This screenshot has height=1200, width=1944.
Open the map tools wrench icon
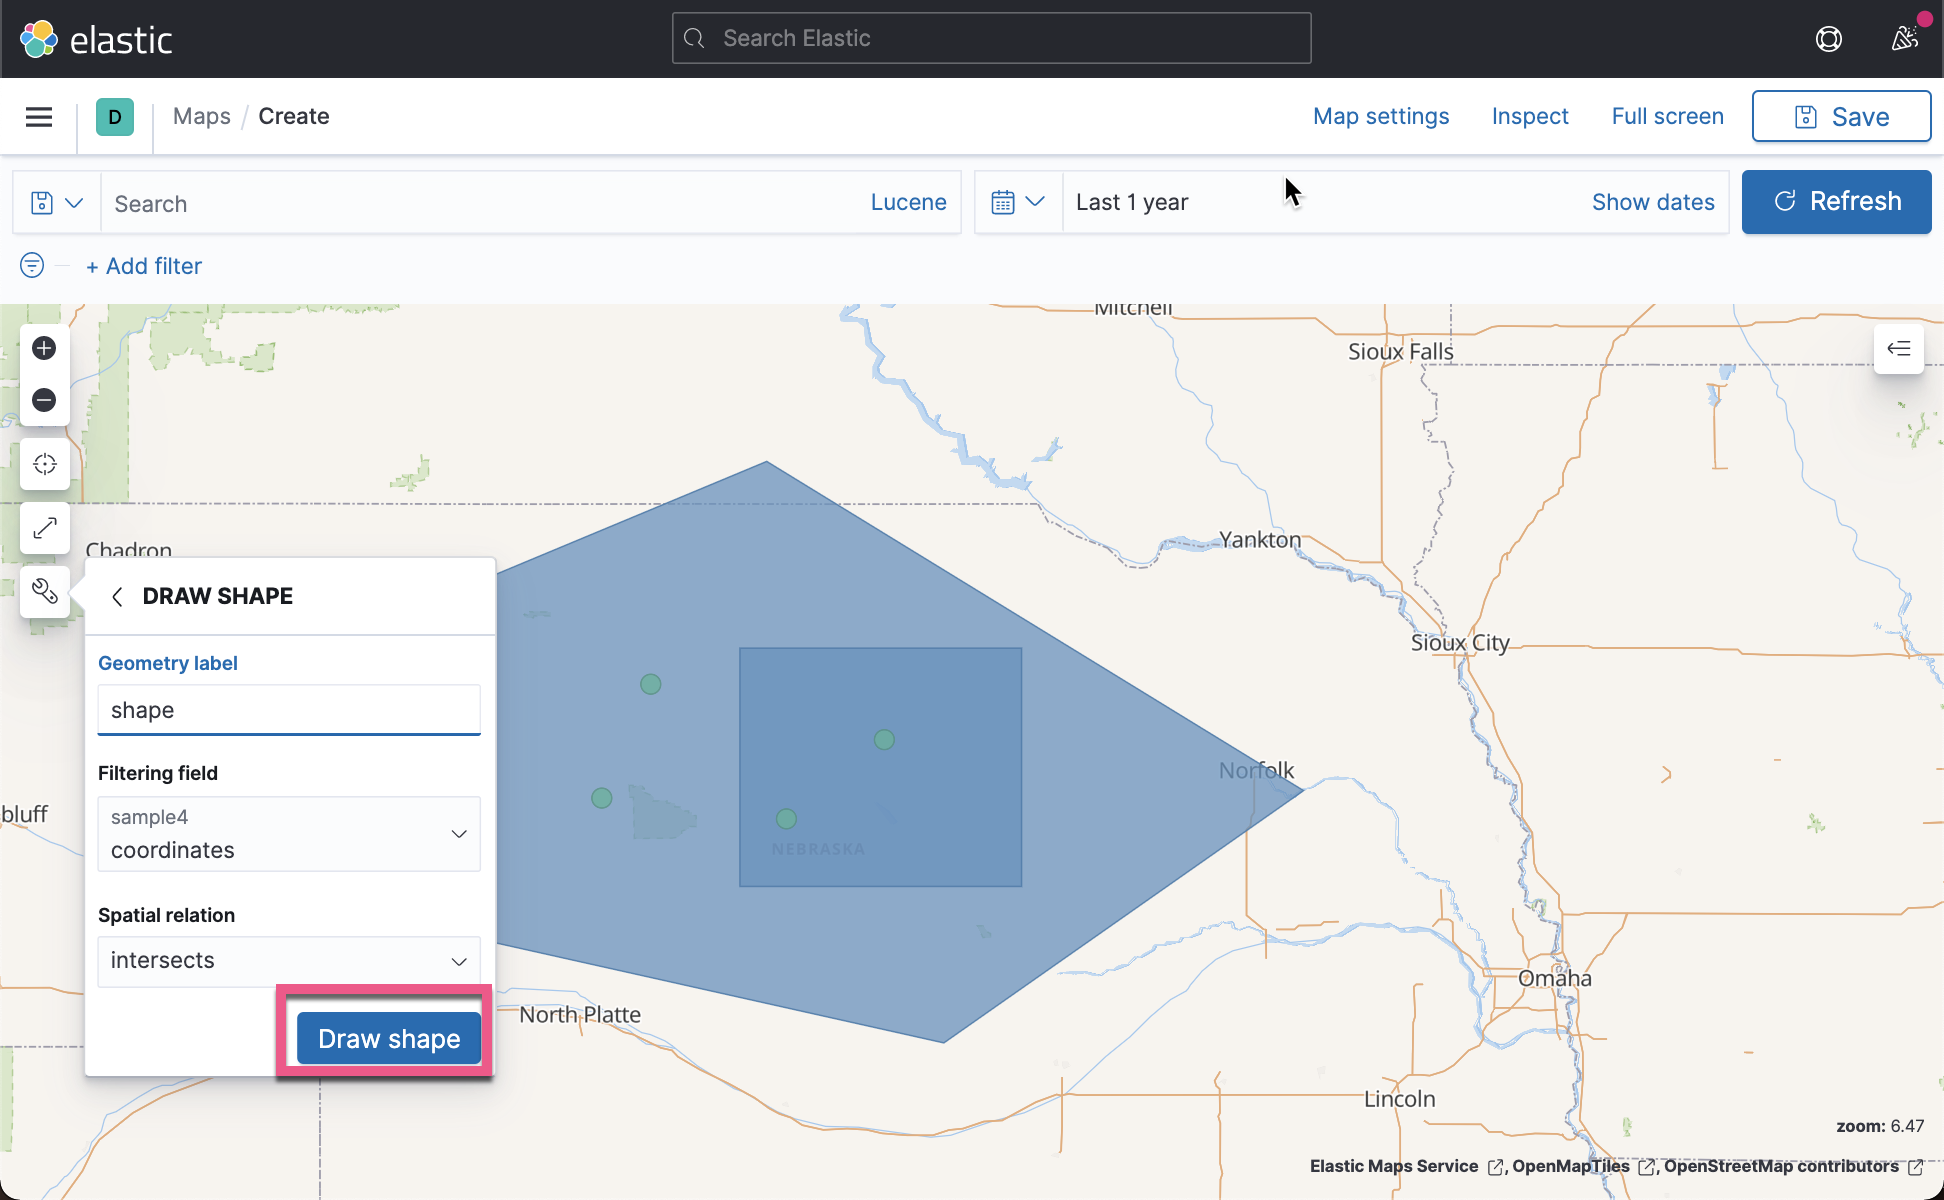tap(44, 592)
